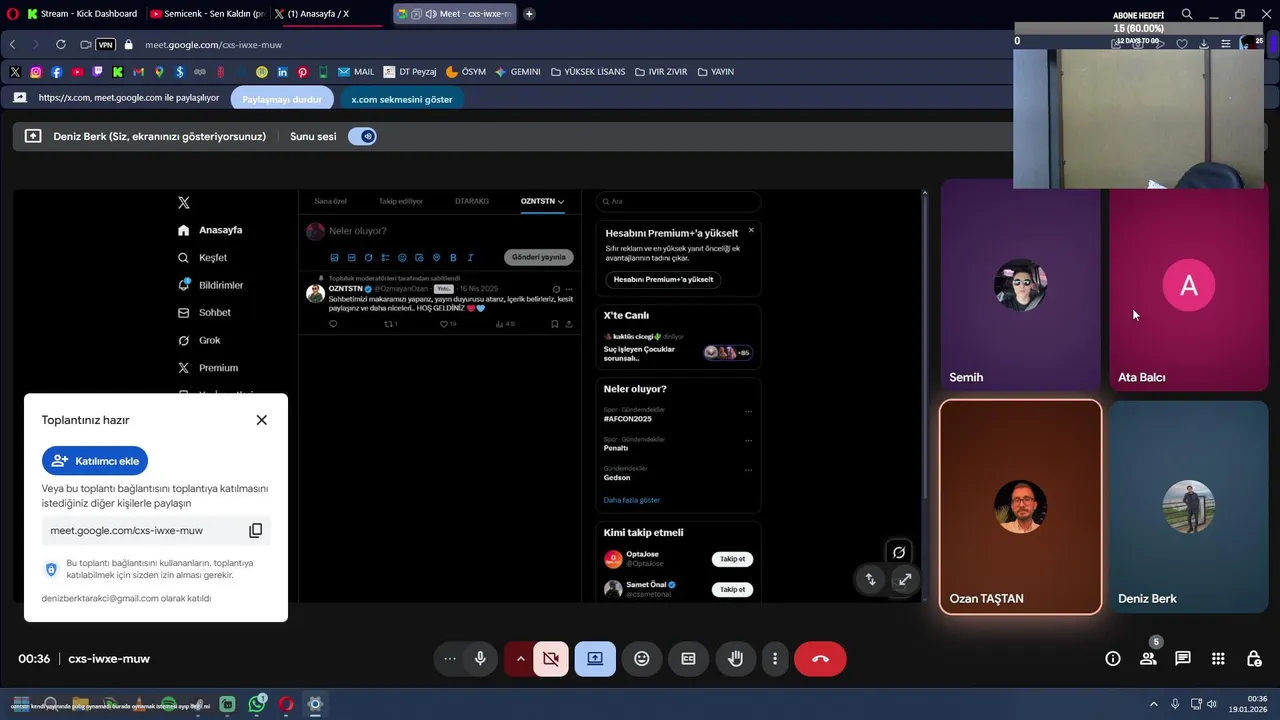
Task: Copy the meet.google.com/cxs-iwxe-muw link
Action: click(255, 530)
